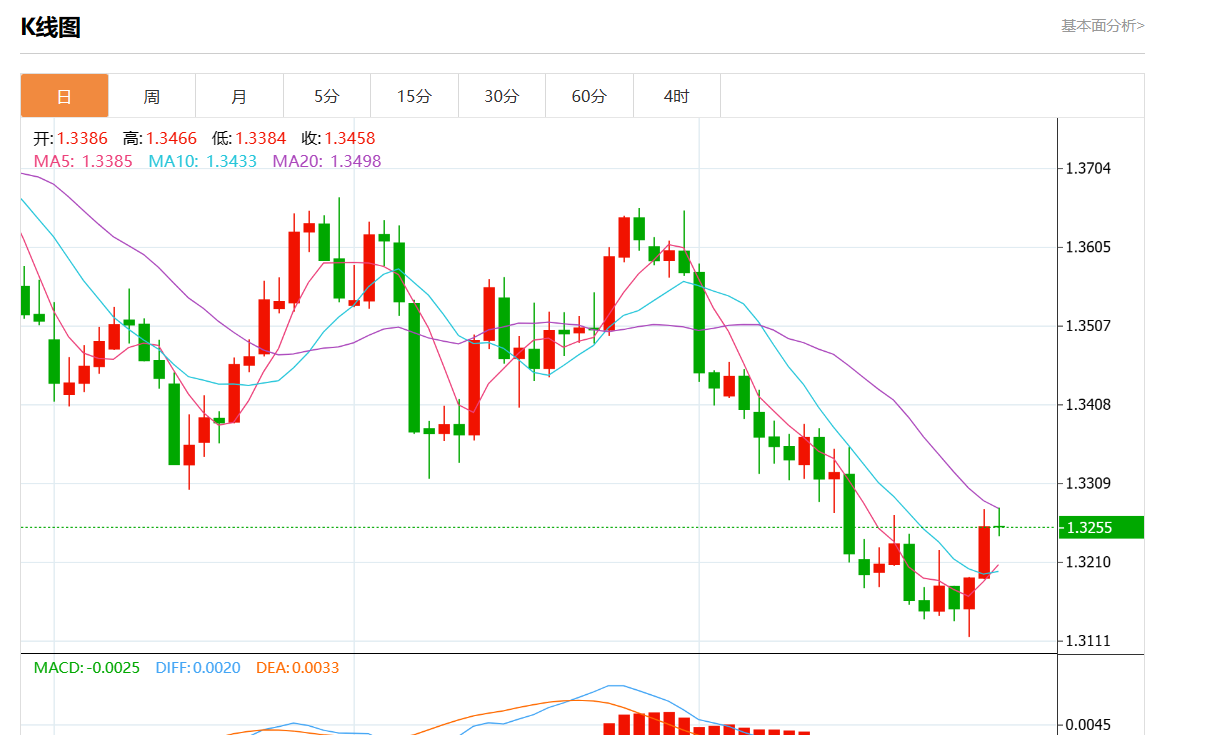
Task: Click the MA20: 1.3498 indicator label
Action: 327,160
